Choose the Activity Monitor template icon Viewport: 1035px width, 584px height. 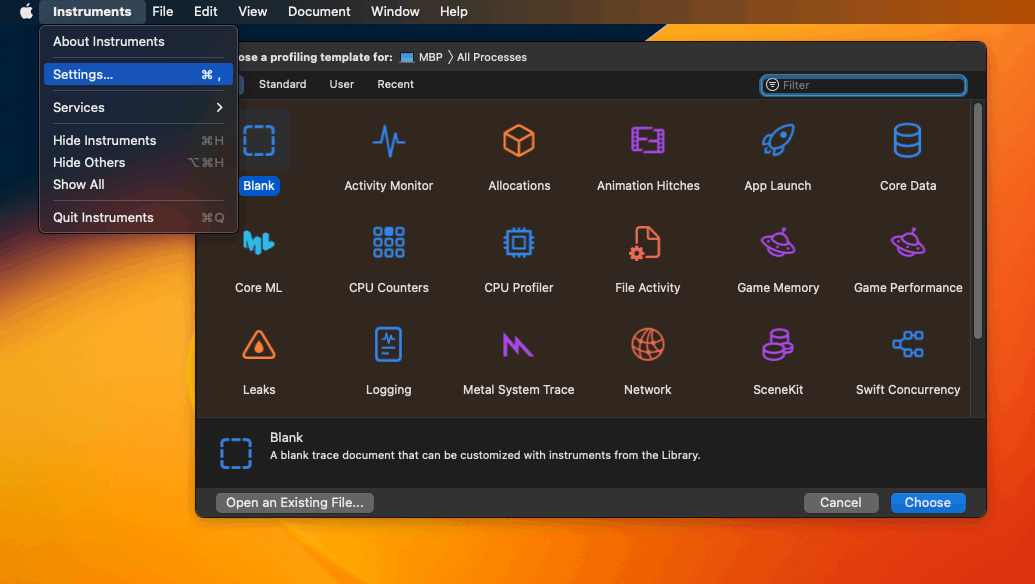pos(388,141)
